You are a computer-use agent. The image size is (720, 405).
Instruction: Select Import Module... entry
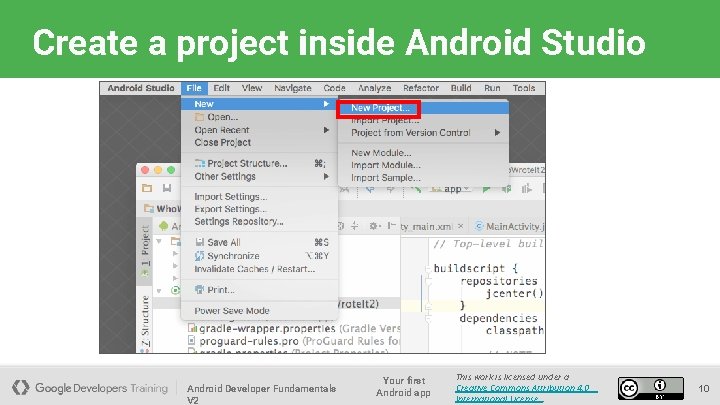386,165
